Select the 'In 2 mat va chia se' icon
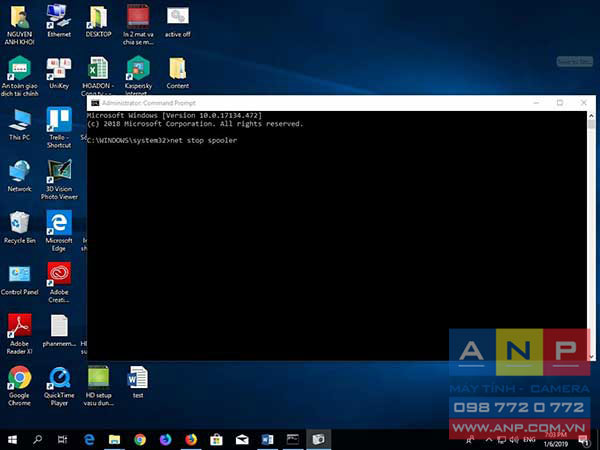 pos(138,16)
